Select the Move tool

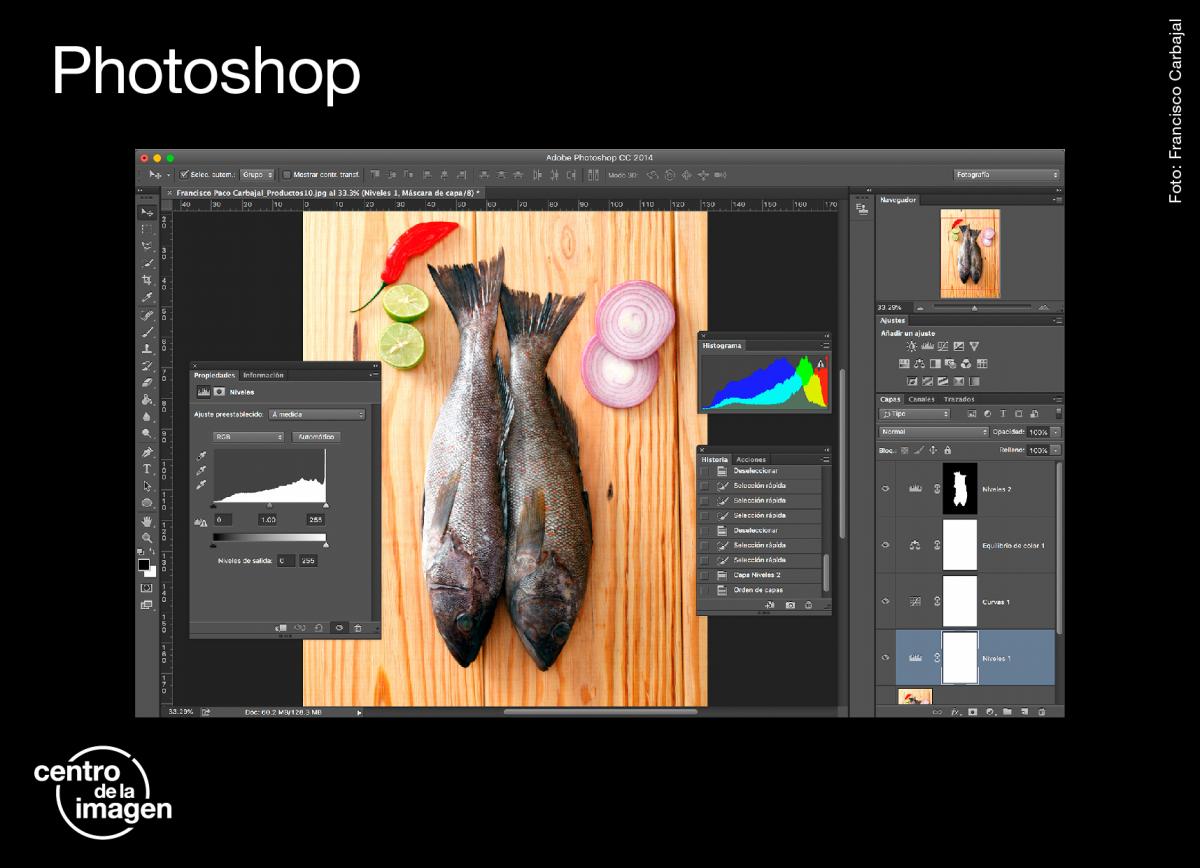click(x=147, y=212)
